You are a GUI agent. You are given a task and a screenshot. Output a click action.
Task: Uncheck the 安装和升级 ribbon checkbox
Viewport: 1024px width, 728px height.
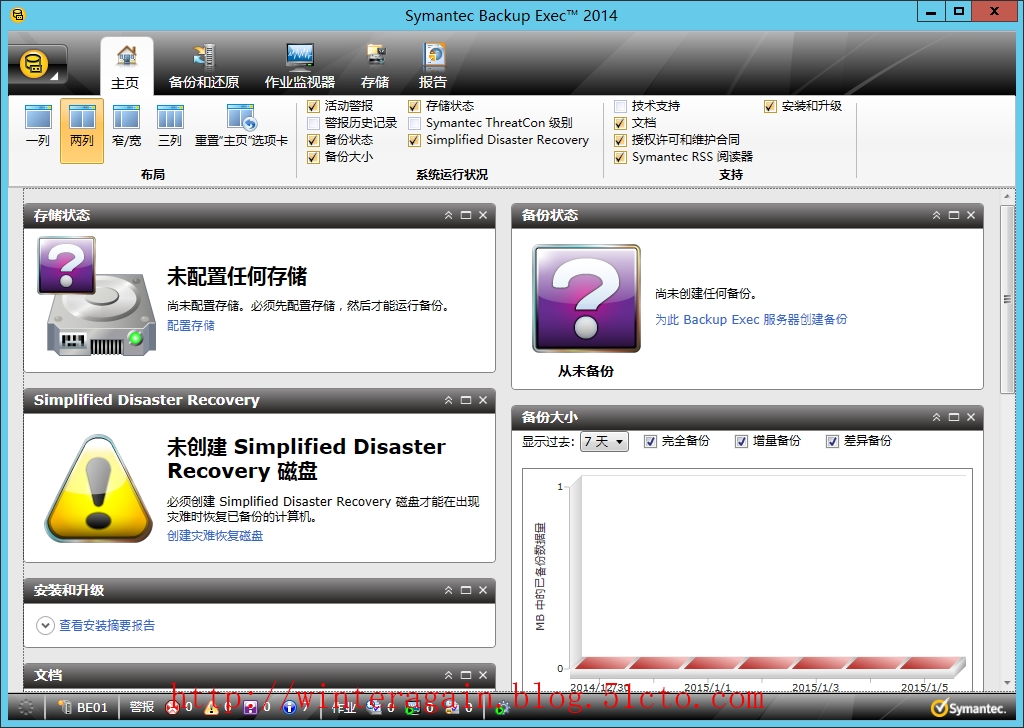(x=770, y=106)
